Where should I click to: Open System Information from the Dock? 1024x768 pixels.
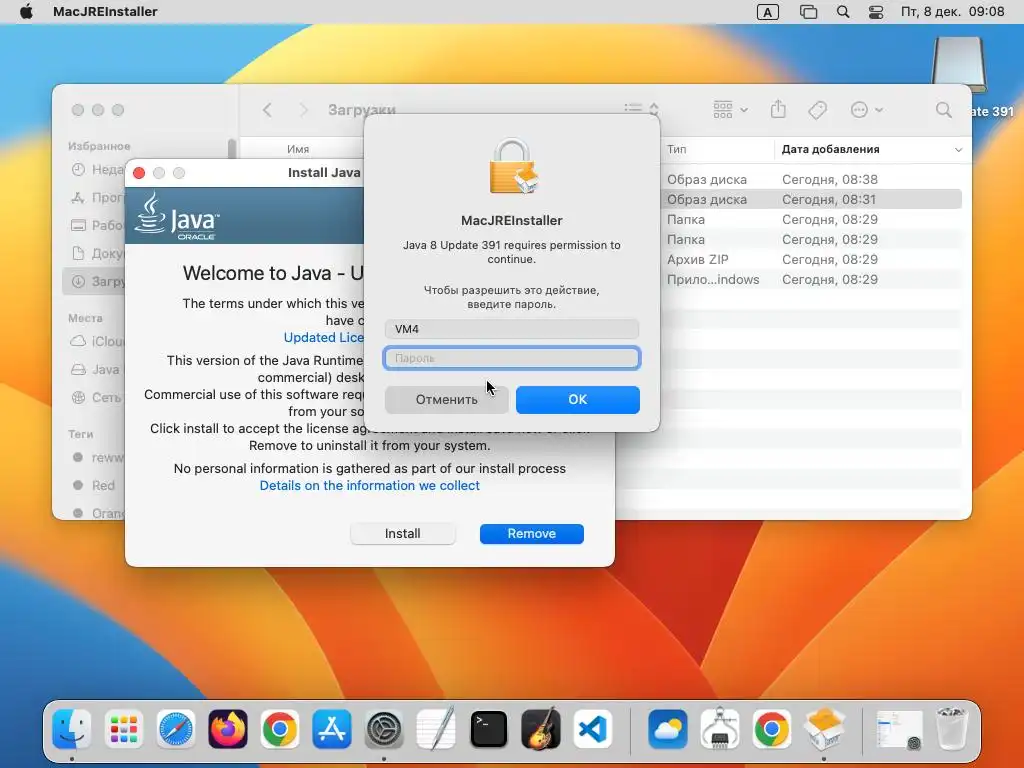point(720,729)
